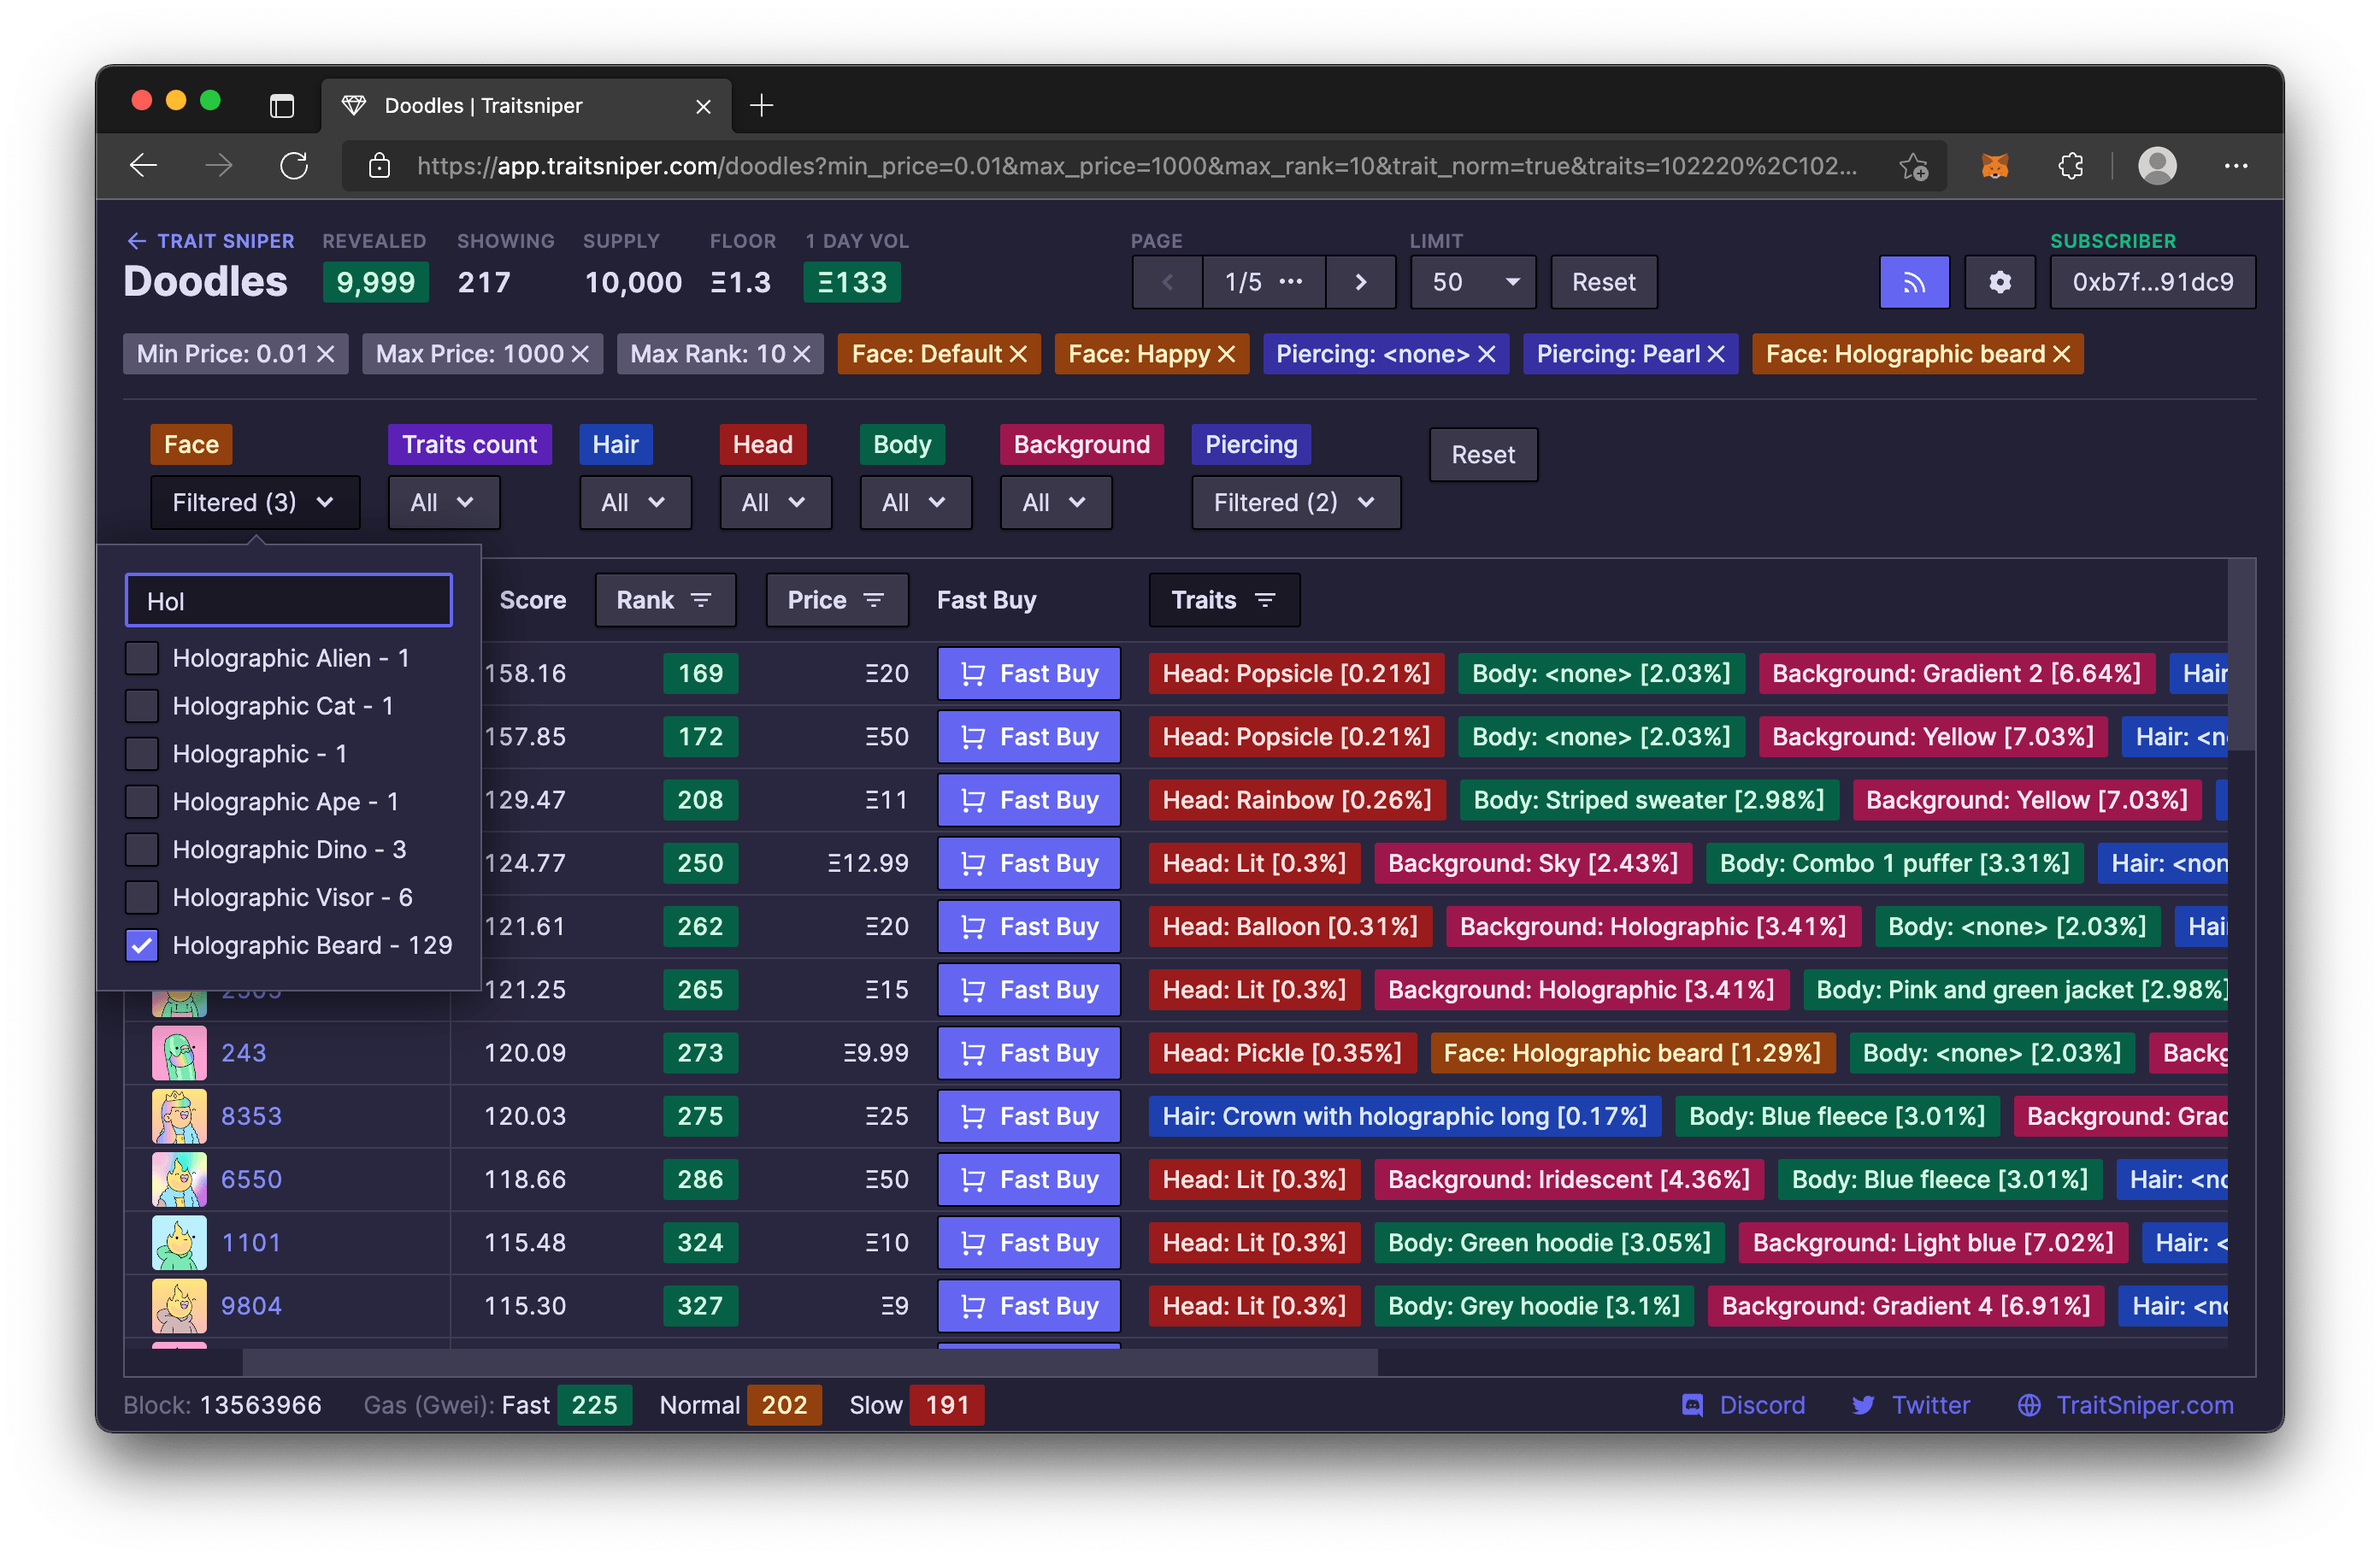
Task: Check the Holographic Visor checkbox
Action: tap(142, 898)
